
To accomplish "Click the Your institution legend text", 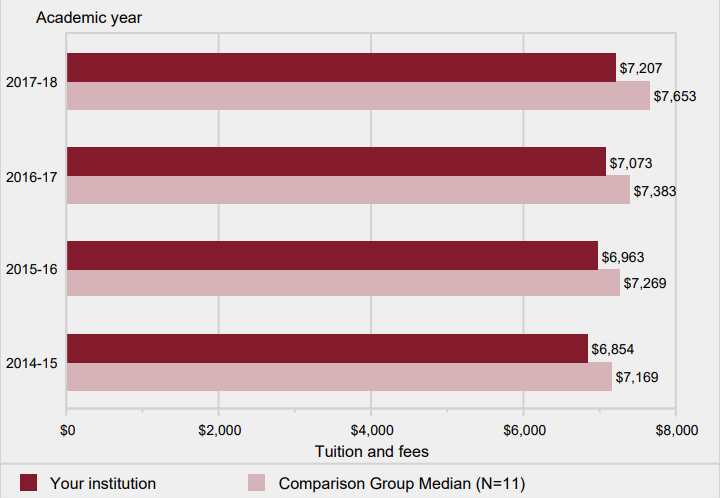I will (x=103, y=483).
